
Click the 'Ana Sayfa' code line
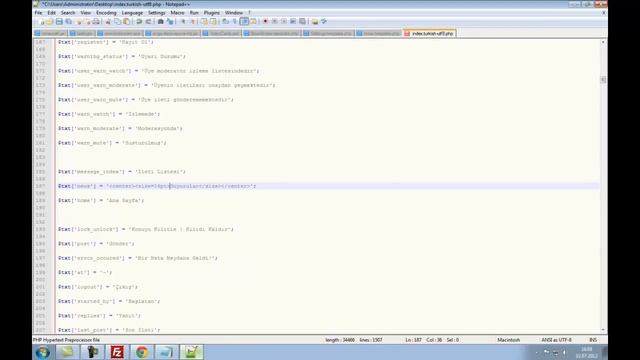101,200
